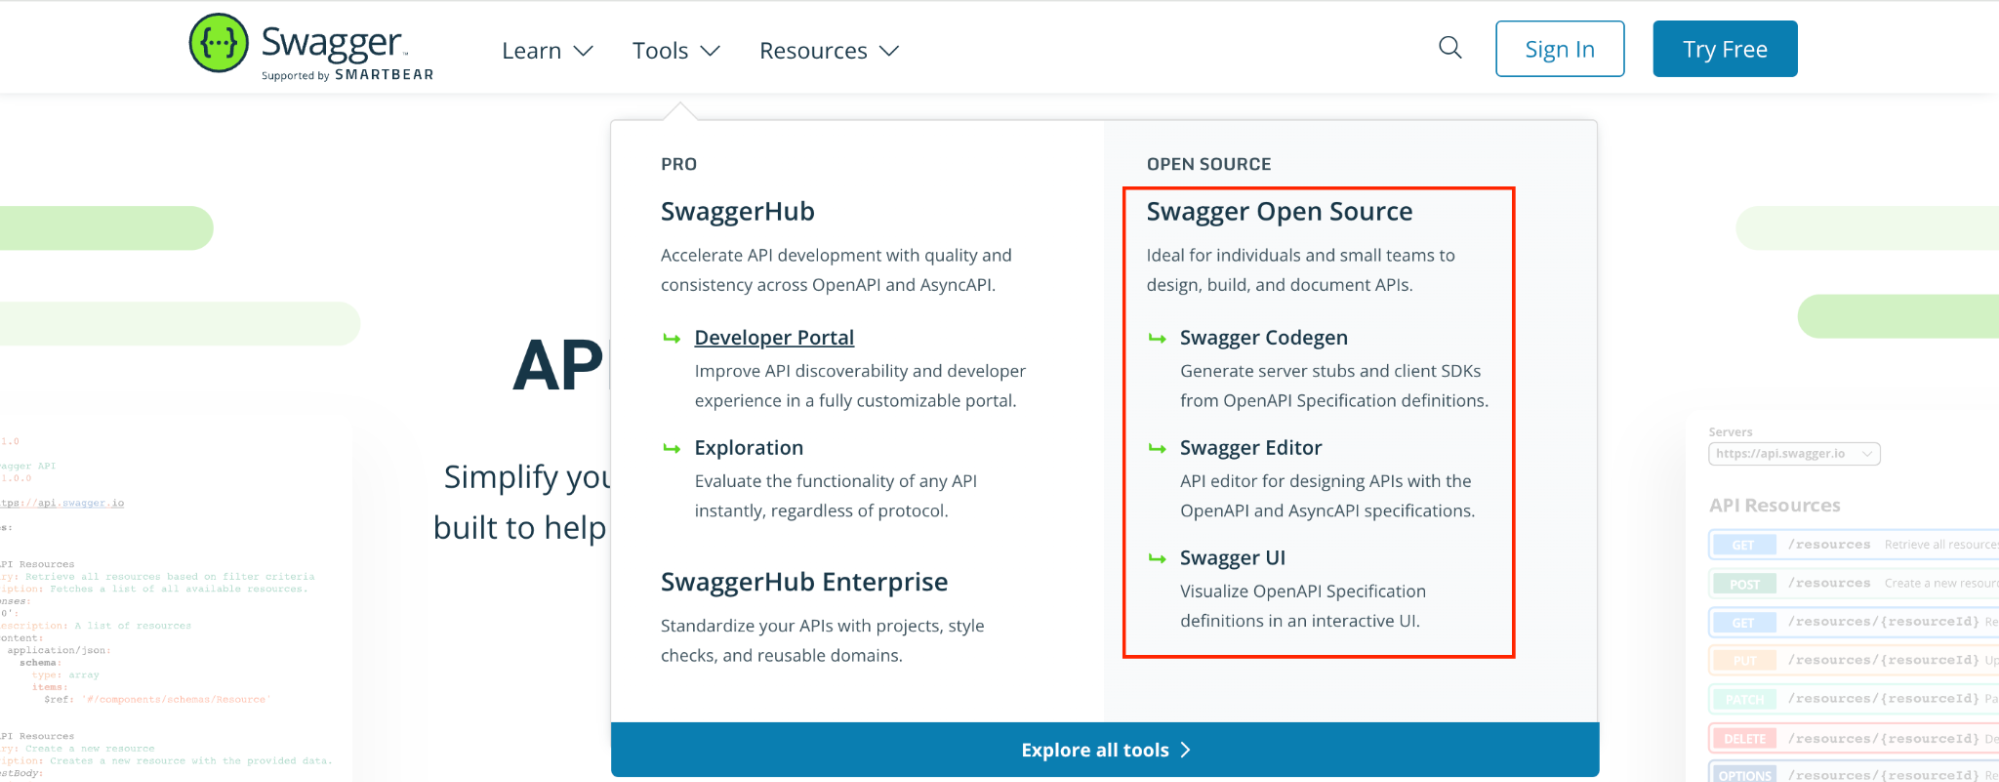Open Swagger Open Source heading link
The height and width of the screenshot is (782, 1999).
(1279, 212)
